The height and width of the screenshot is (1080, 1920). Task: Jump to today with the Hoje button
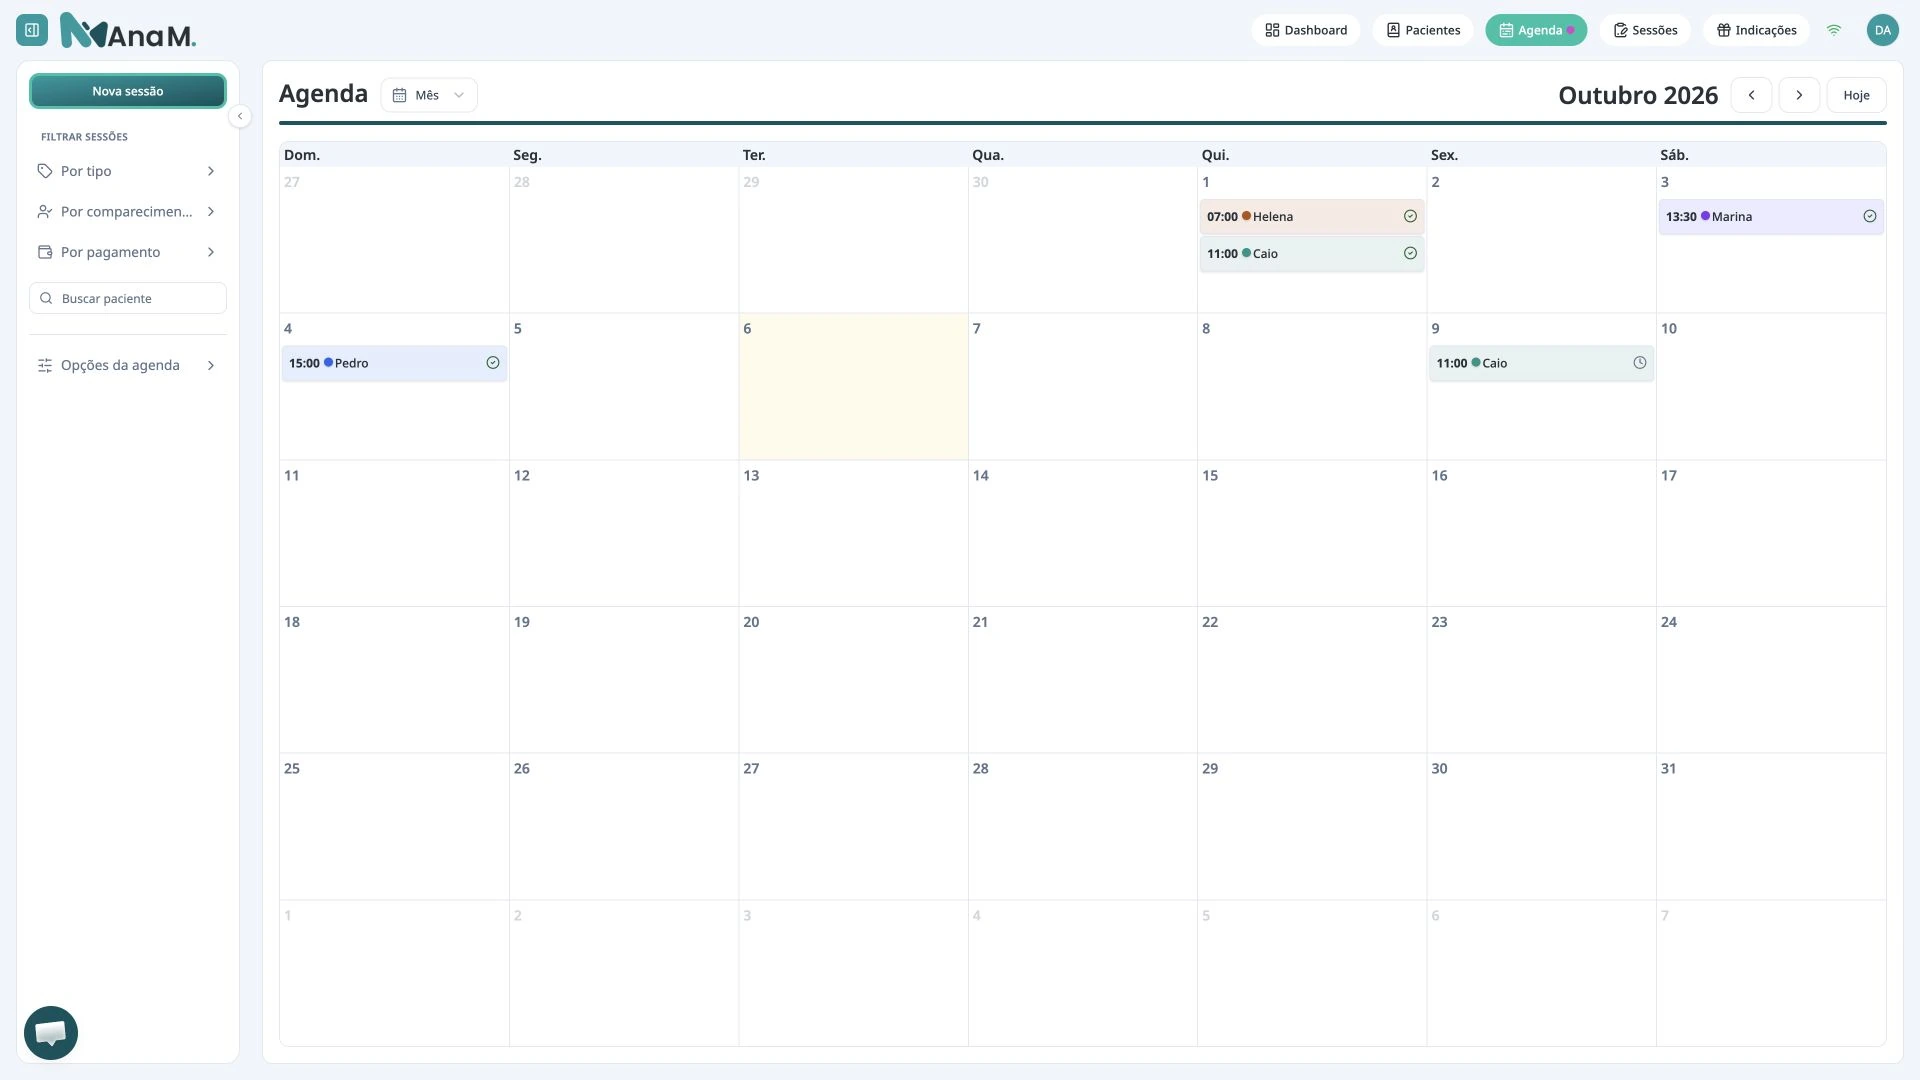click(x=1856, y=95)
